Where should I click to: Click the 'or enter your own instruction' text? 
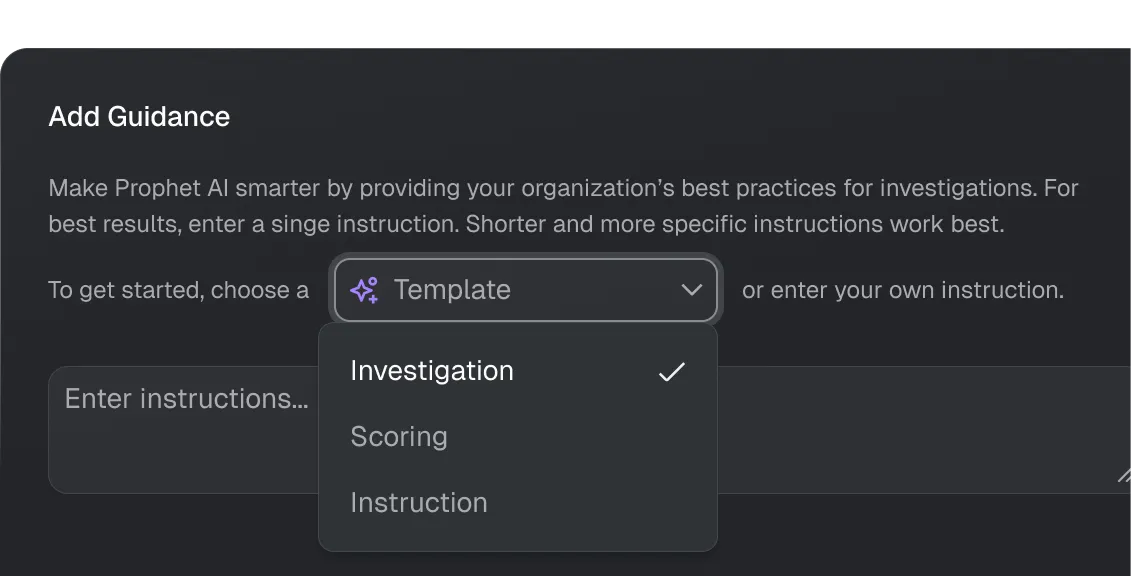click(902, 291)
